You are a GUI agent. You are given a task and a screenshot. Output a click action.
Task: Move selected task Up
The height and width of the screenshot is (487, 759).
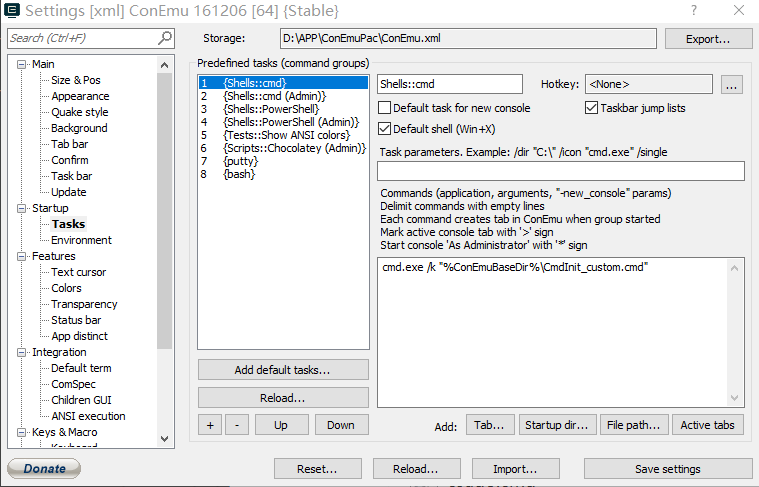click(281, 425)
